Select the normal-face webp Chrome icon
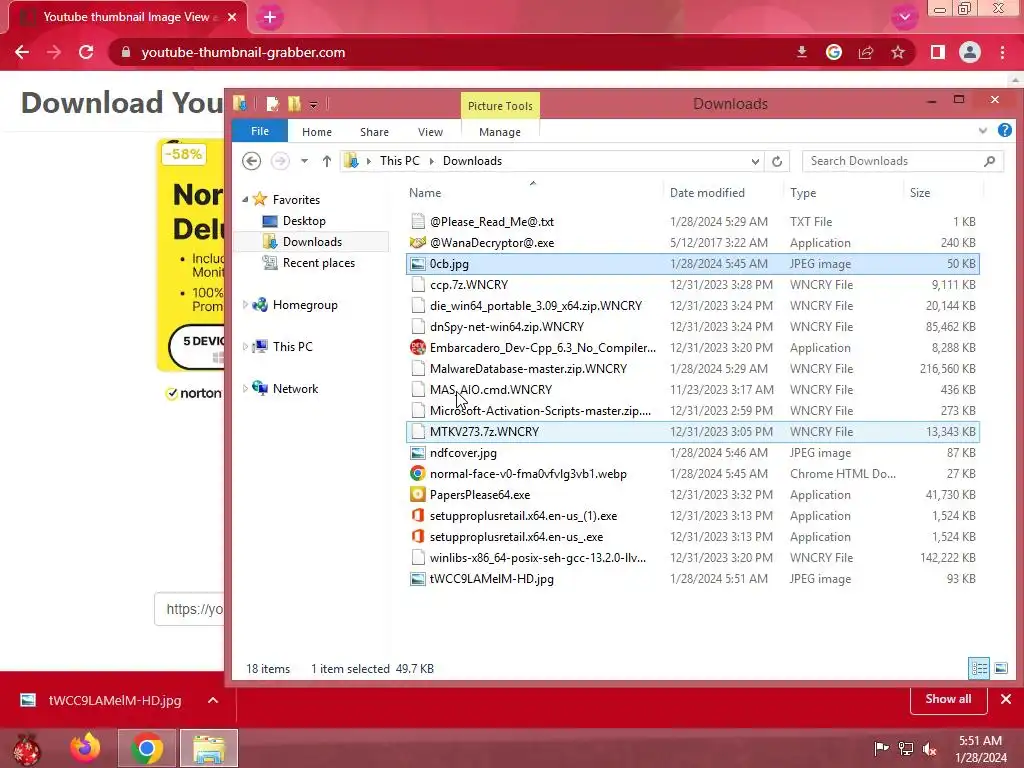Viewport: 1024px width, 768px height. click(418, 473)
